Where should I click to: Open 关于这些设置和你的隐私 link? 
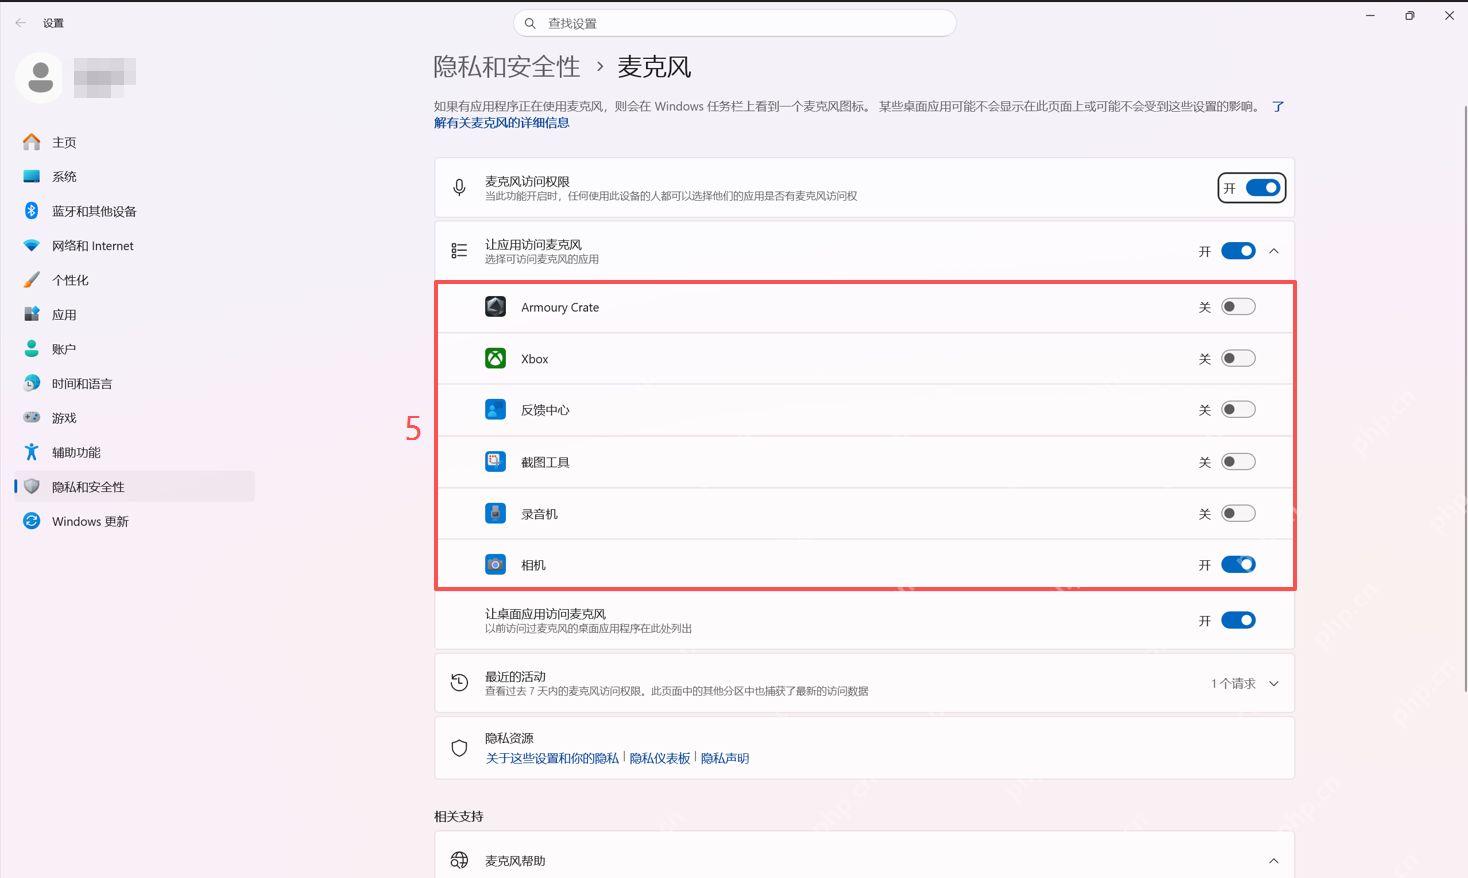(x=552, y=758)
